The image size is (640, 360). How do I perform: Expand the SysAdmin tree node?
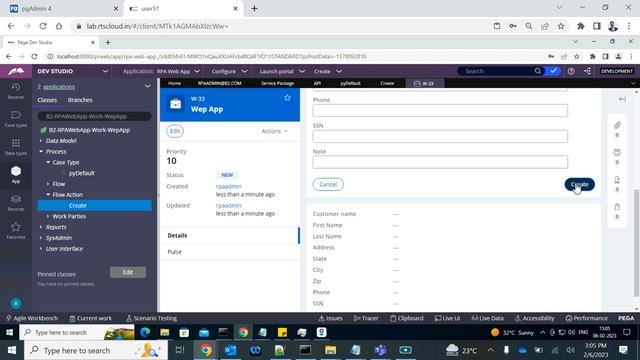point(41,238)
